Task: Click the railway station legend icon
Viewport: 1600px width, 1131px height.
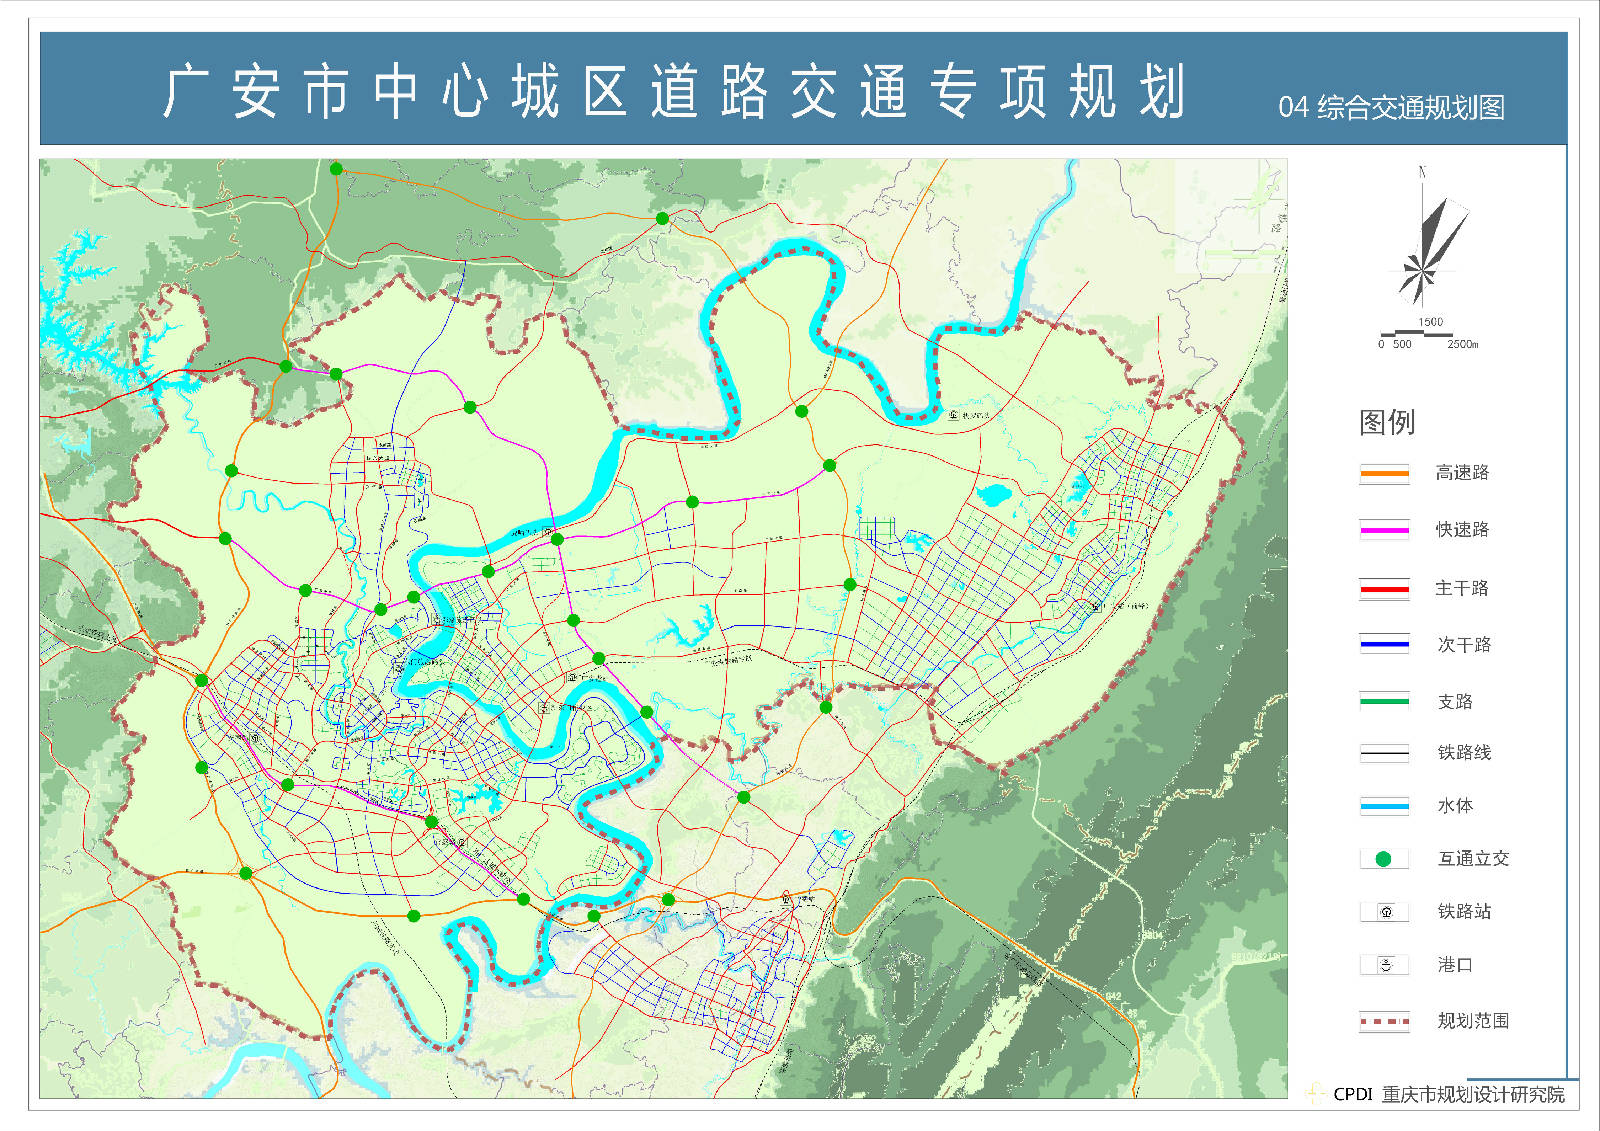Action: (x=1385, y=912)
